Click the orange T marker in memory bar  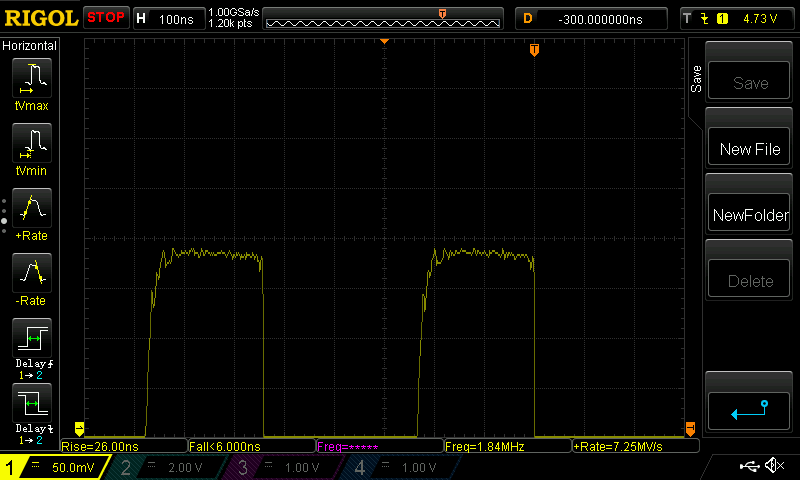442,14
